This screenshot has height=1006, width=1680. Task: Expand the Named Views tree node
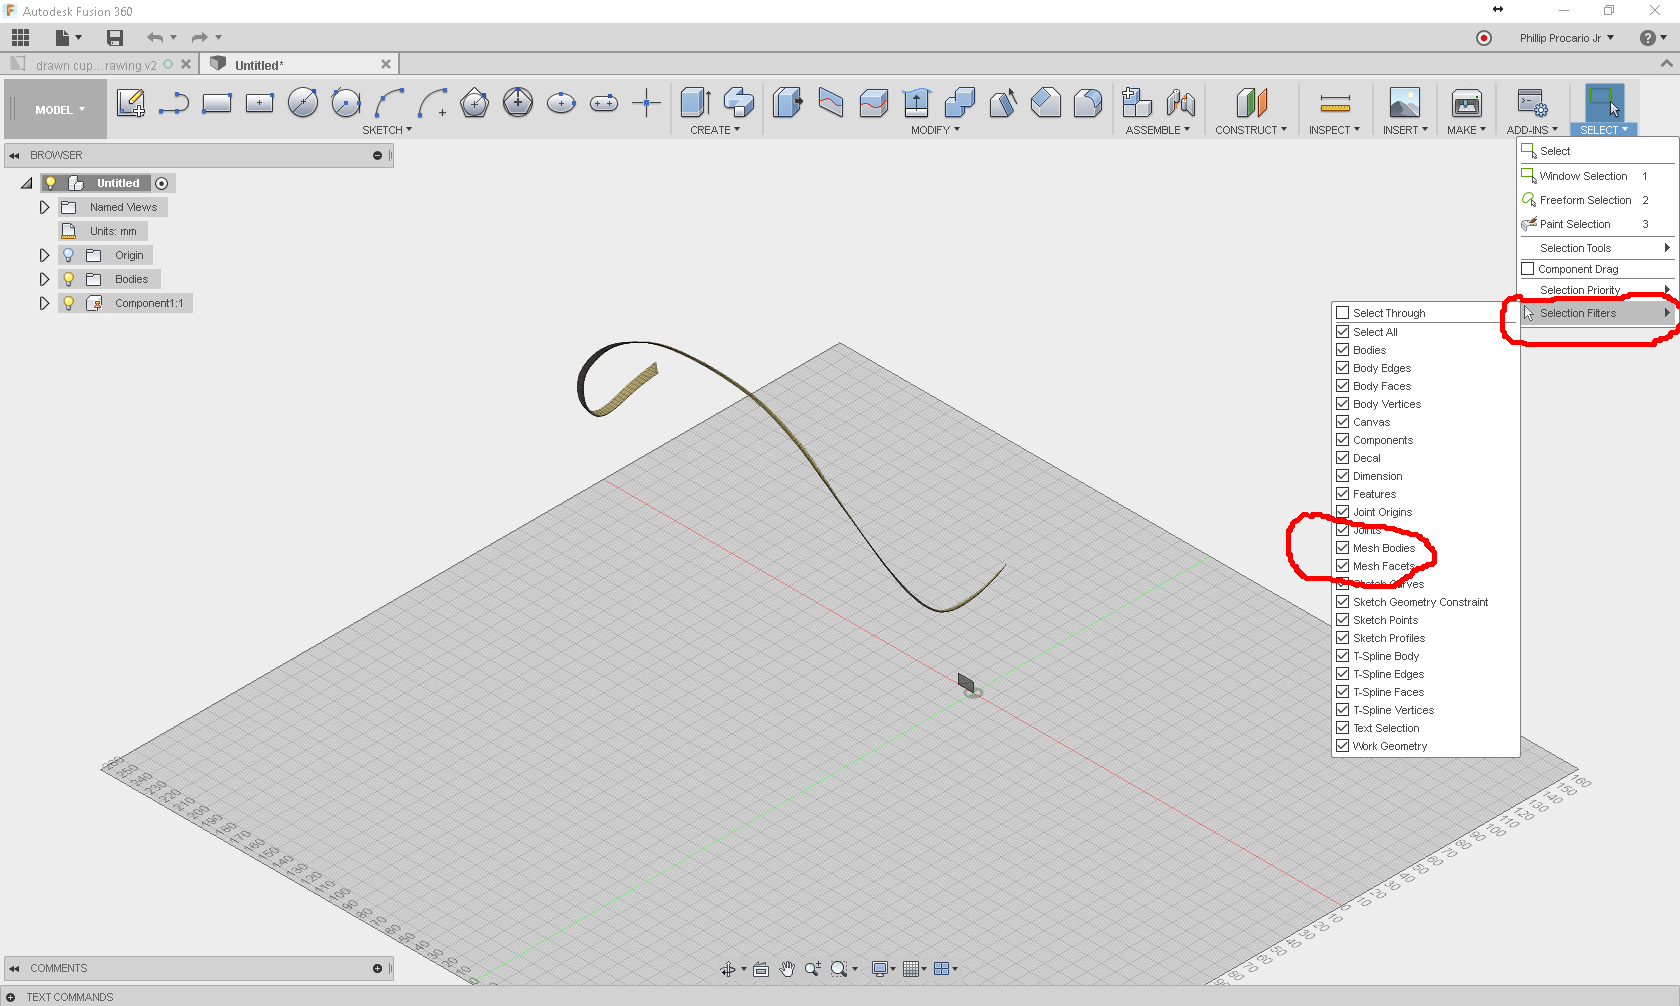(x=44, y=207)
